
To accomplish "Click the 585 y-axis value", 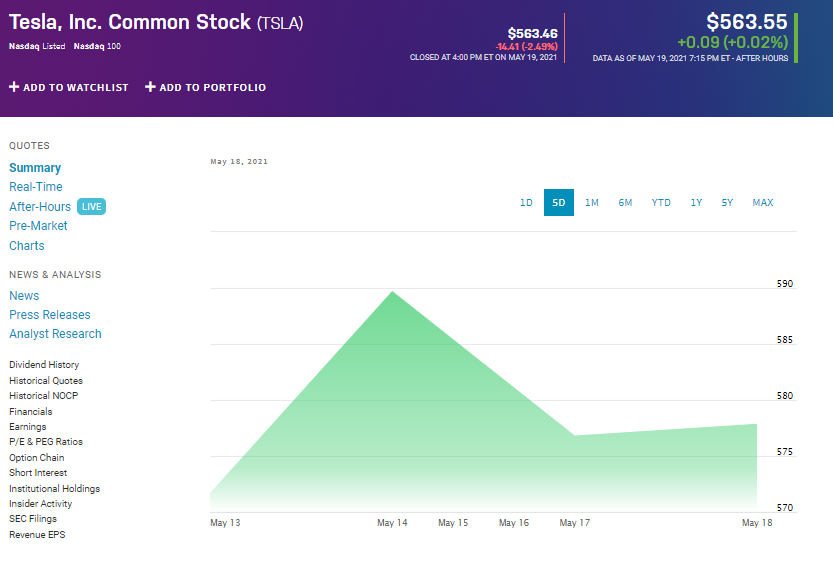I will pos(785,340).
